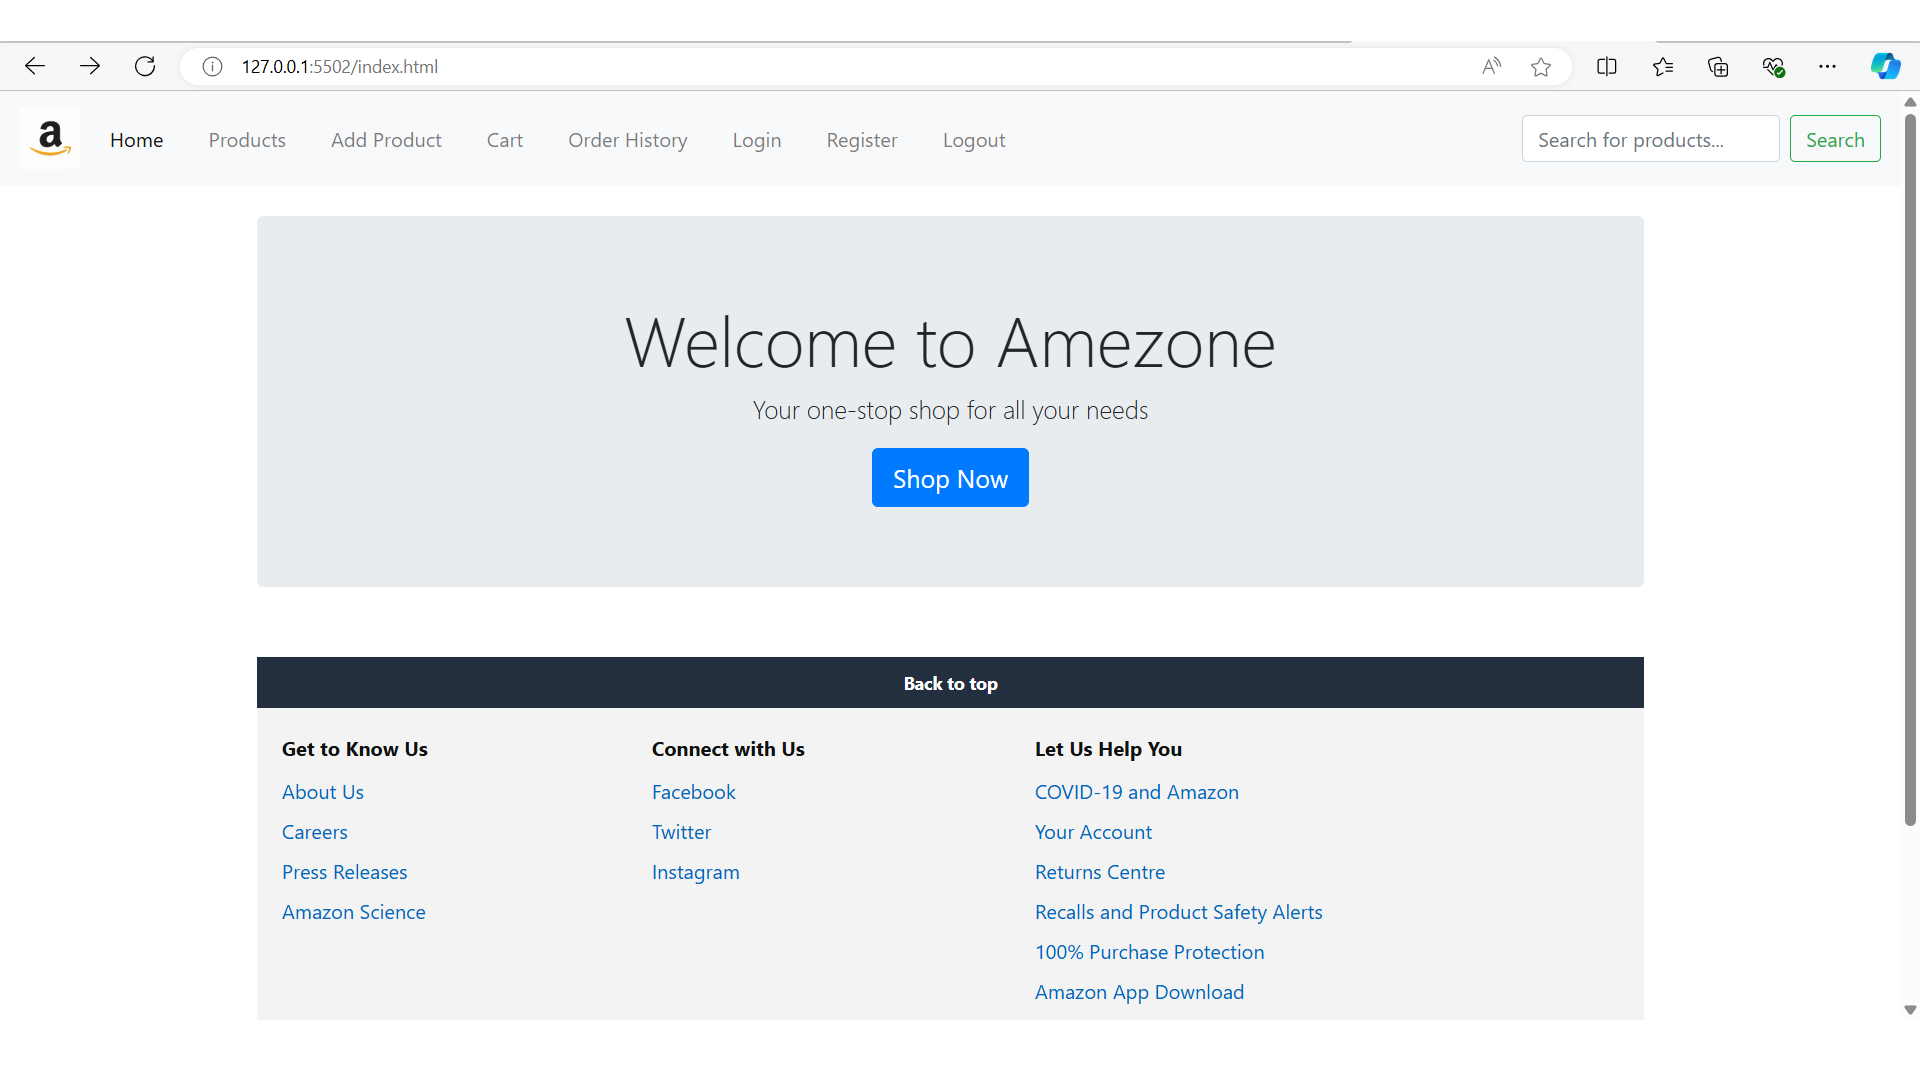Open split screen view icon

click(x=1607, y=66)
